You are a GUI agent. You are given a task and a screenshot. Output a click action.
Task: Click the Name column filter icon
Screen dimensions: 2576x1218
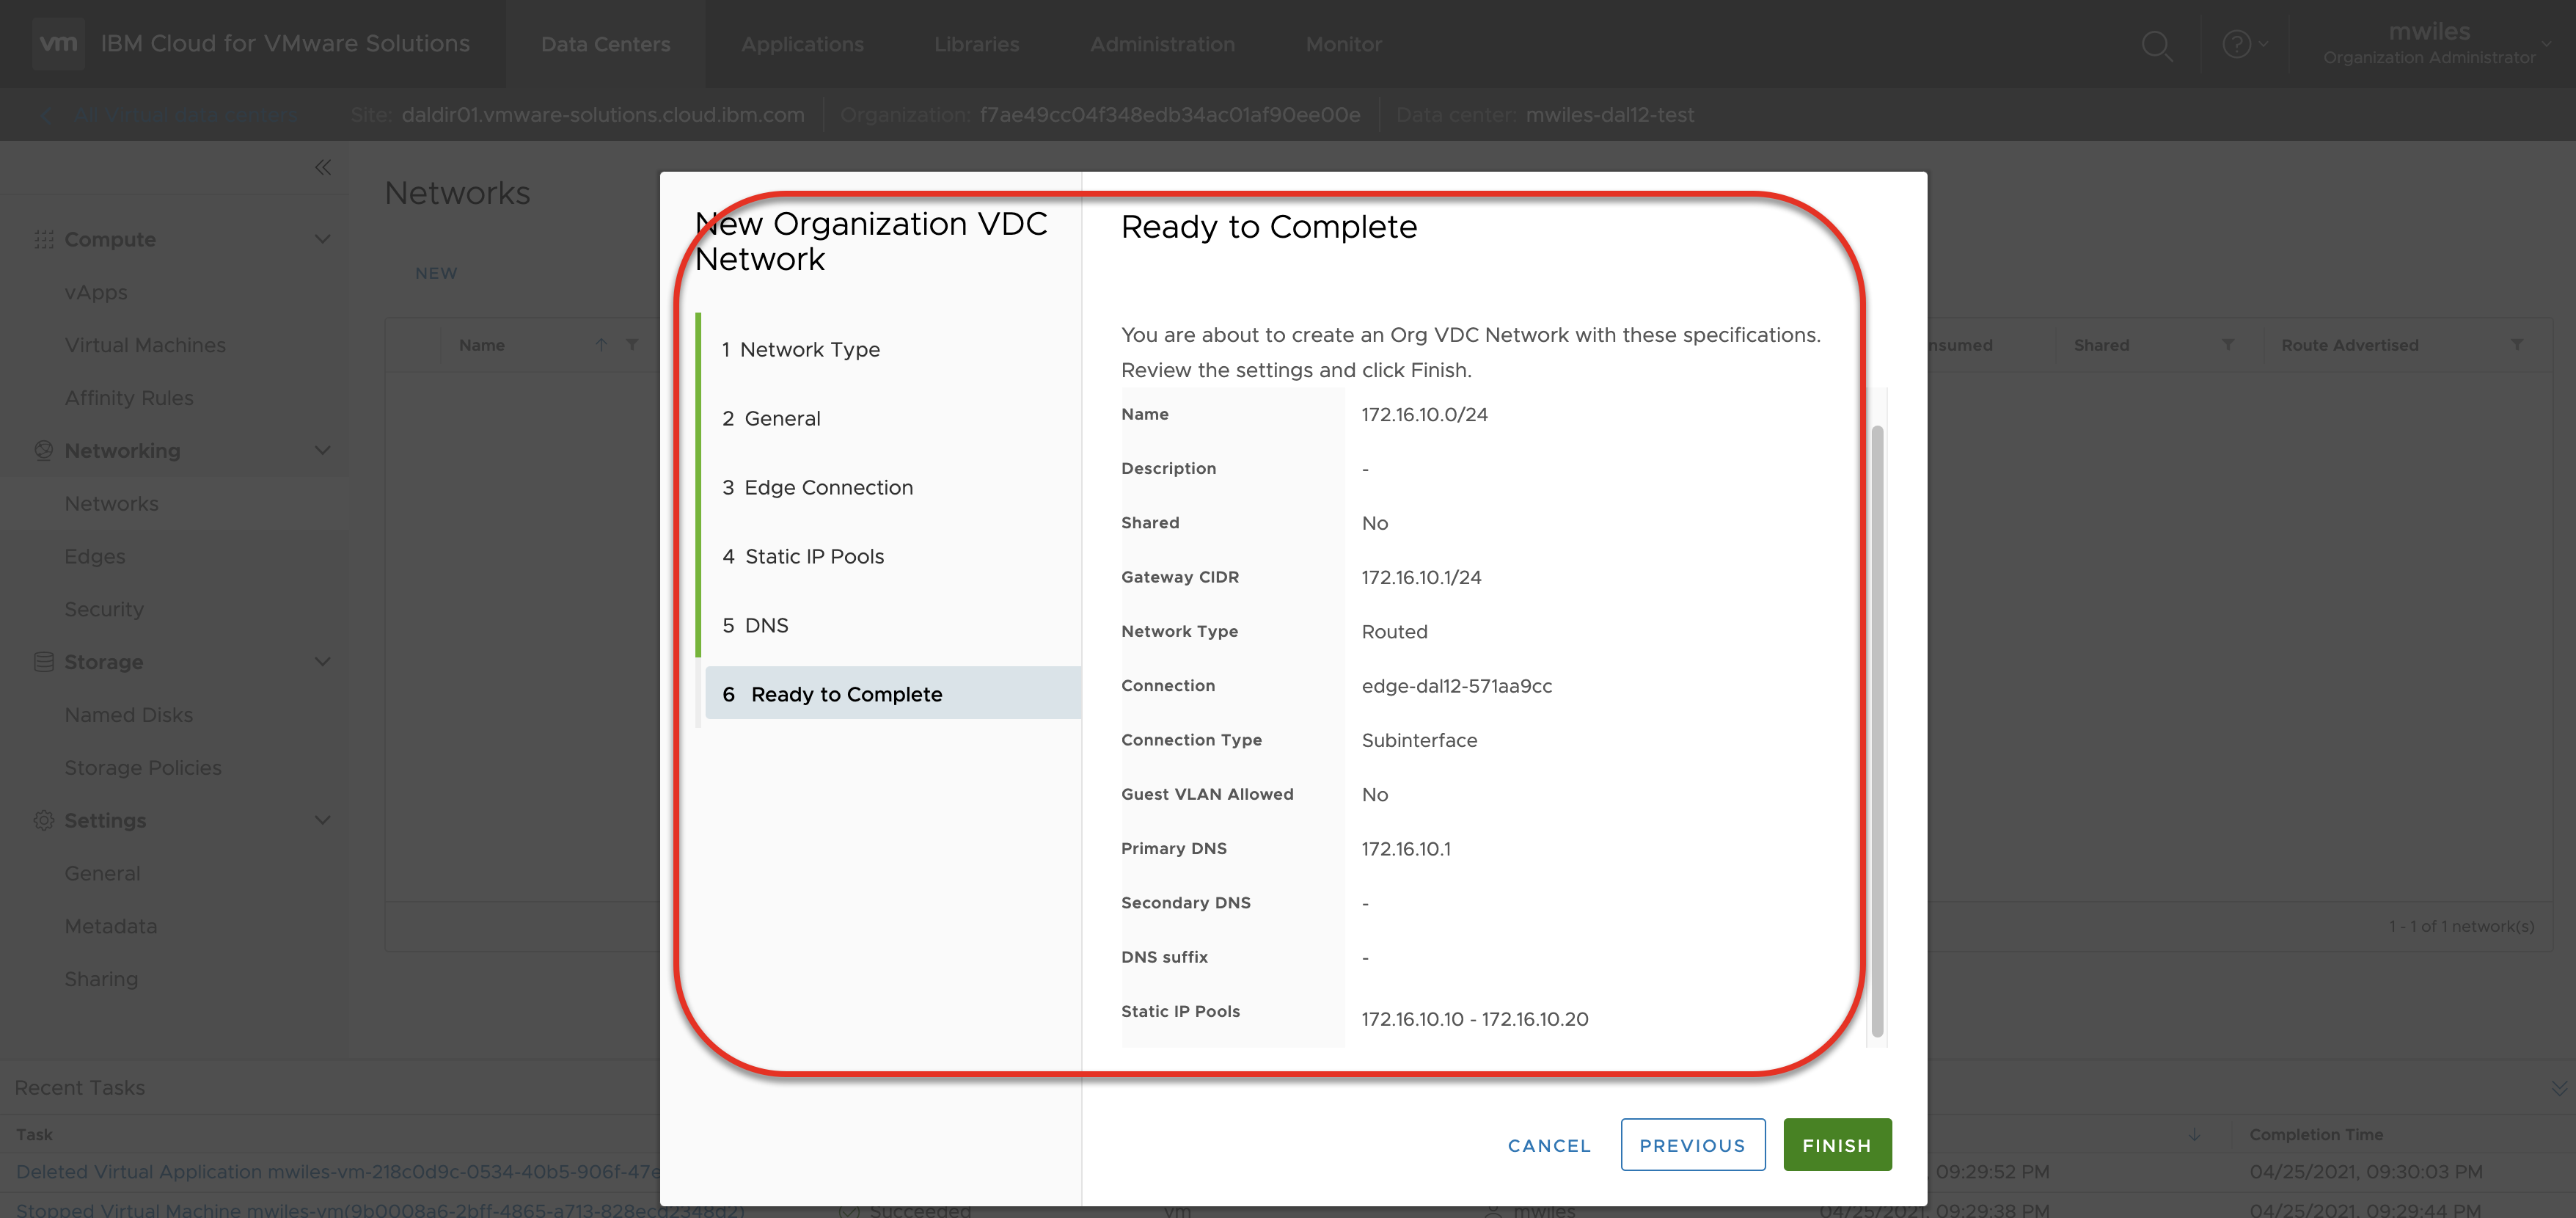coord(632,345)
